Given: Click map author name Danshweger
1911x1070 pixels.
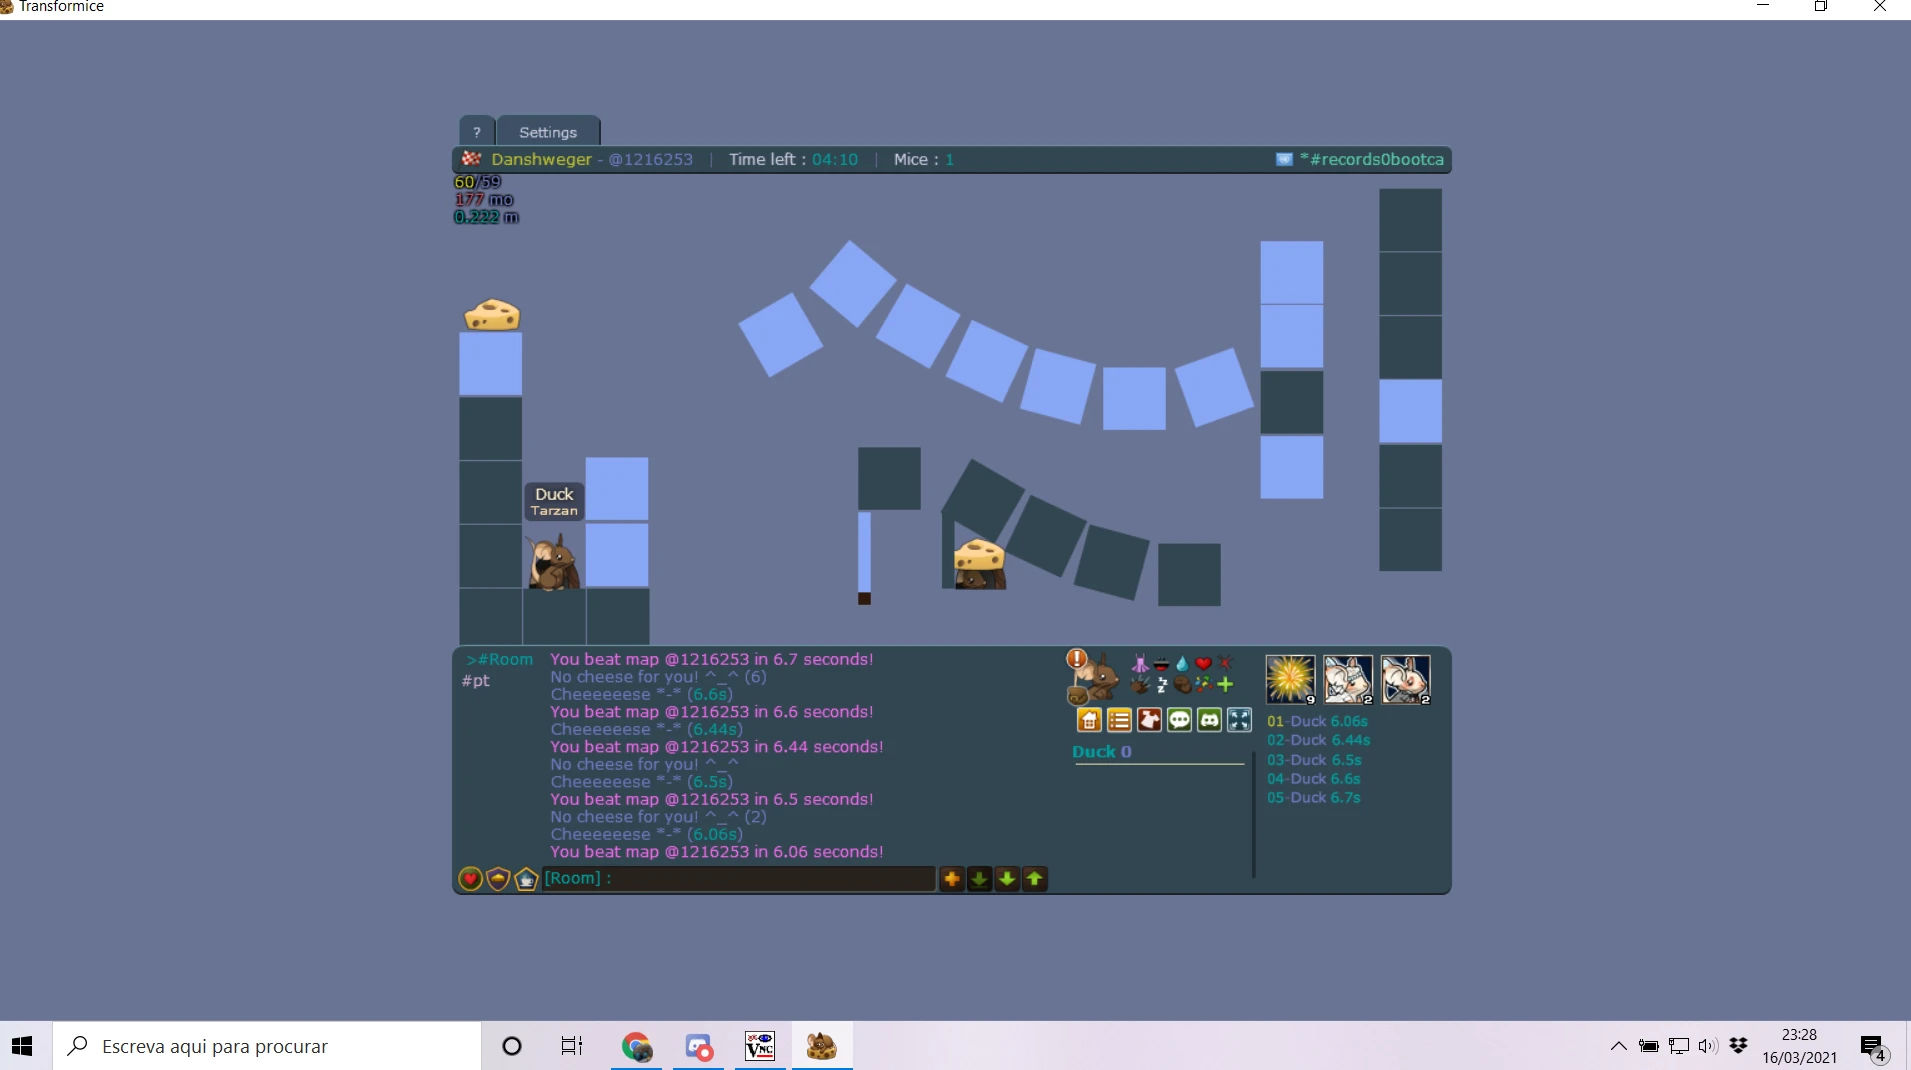Looking at the screenshot, I should point(541,160).
